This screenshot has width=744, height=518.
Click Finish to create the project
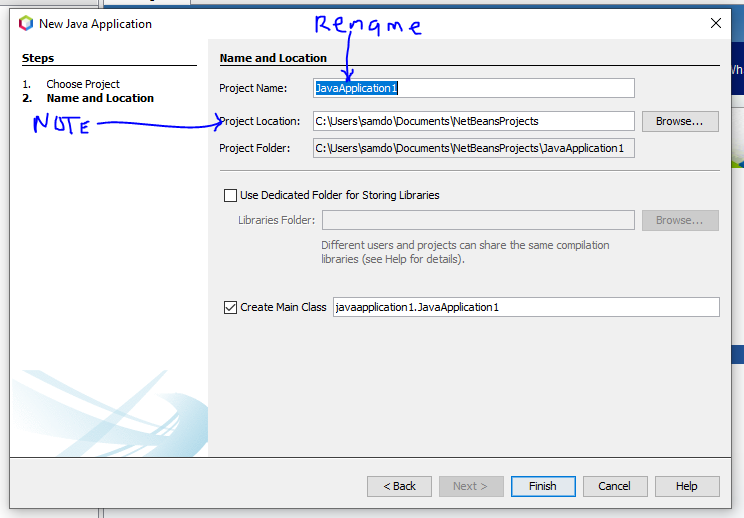coord(543,487)
